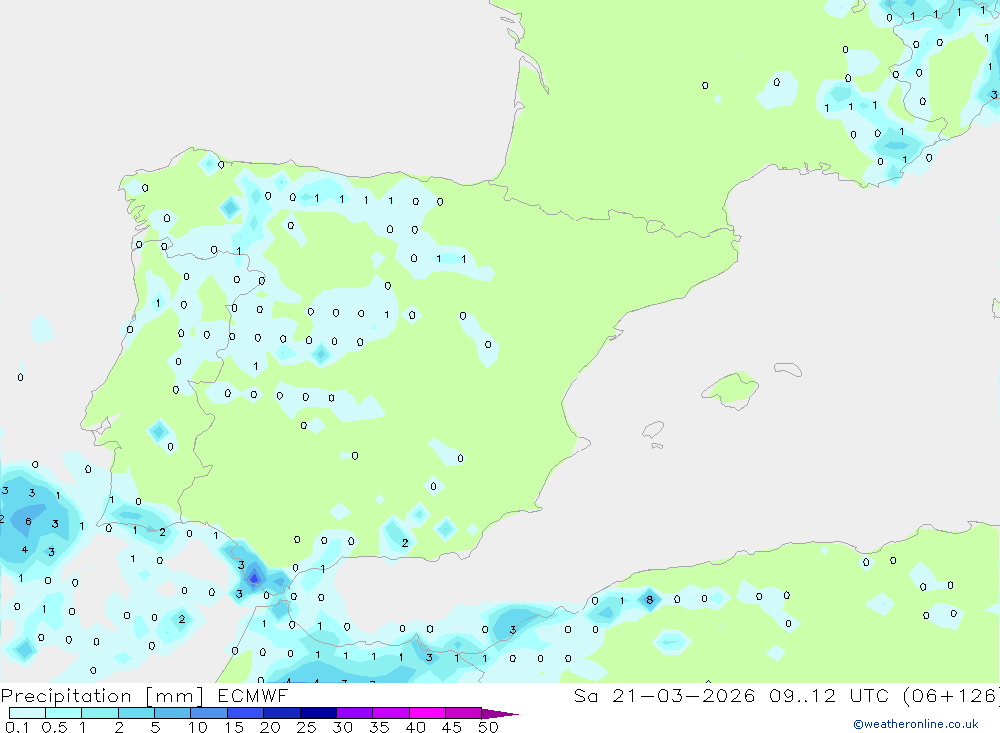The width and height of the screenshot is (1000, 733).
Task: Click the Mallorca island on the map
Action: pyautogui.click(x=731, y=389)
